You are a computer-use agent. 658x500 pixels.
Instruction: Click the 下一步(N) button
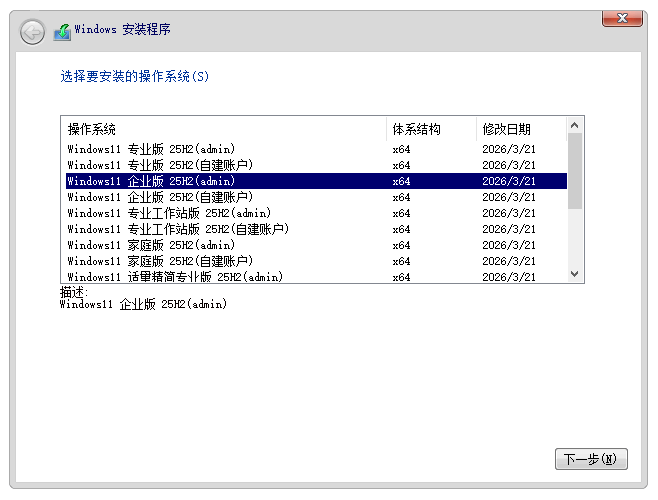tap(591, 459)
